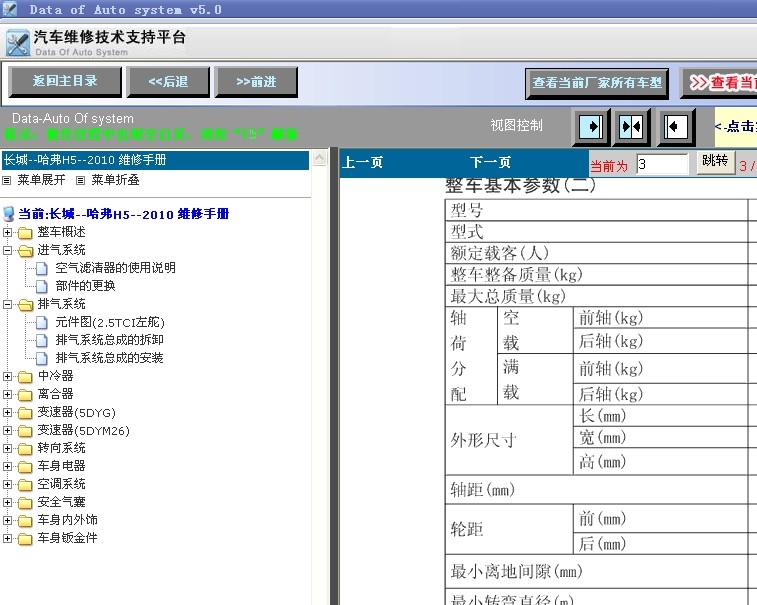The image size is (757, 605).
Task: Click the current page number input field
Action: [x=662, y=164]
